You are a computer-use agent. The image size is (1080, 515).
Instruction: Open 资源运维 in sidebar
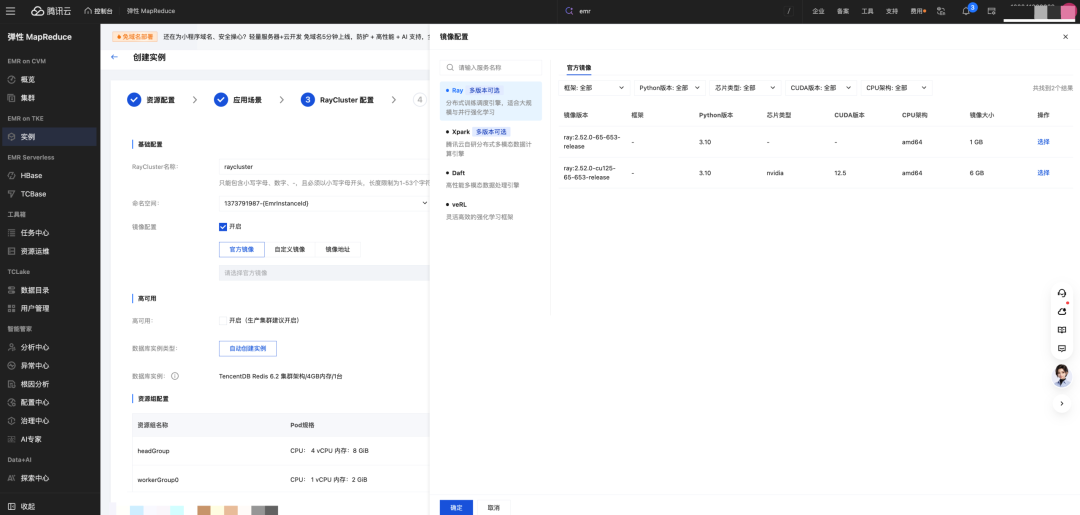coord(34,251)
